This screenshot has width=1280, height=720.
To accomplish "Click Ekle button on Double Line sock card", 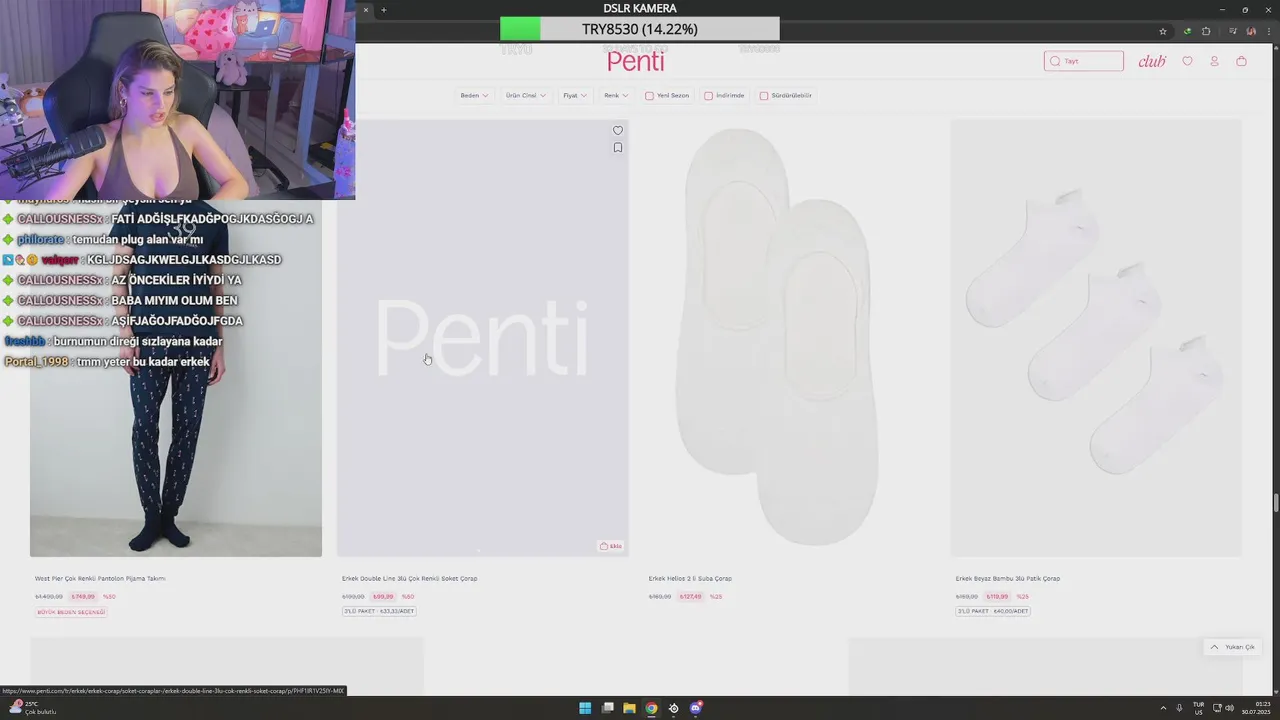I will 611,546.
